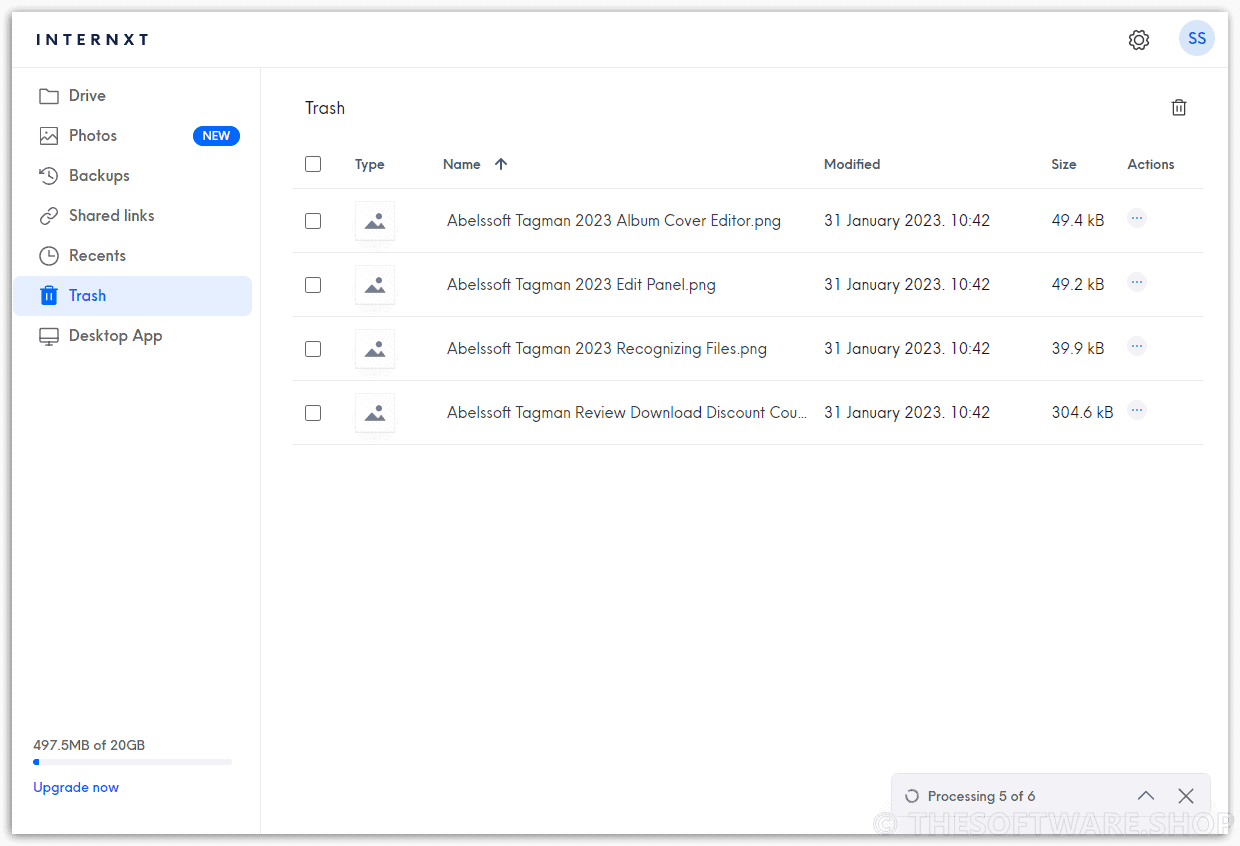Viewport: 1240px width, 846px height.
Task: Click the NEW badge beside Photos
Action: pyautogui.click(x=216, y=136)
